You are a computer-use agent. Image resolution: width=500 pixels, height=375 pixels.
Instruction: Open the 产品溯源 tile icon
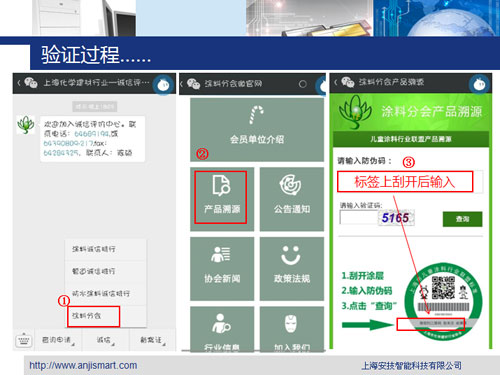pos(221,185)
